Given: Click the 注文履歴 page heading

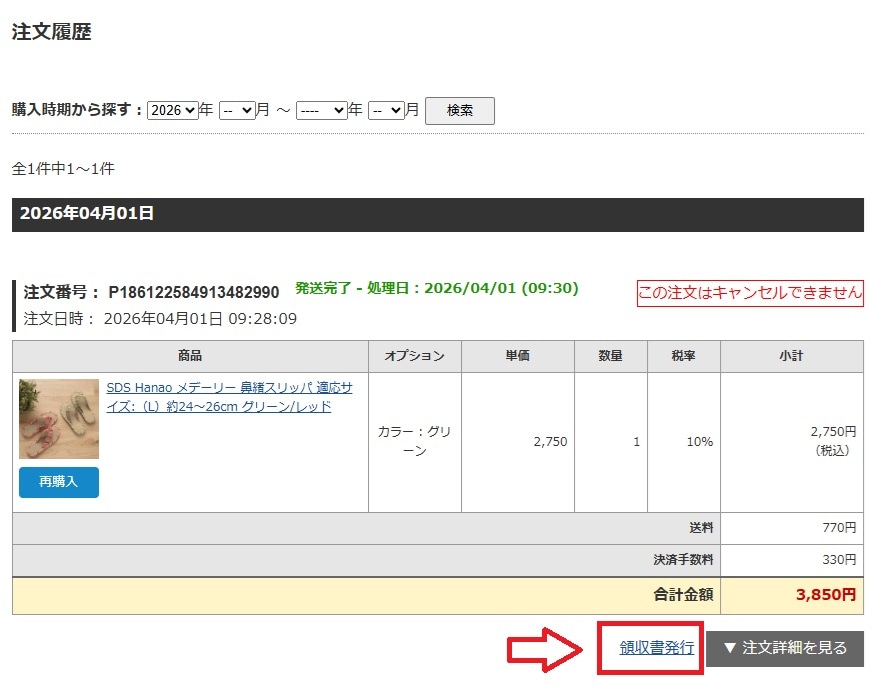Looking at the screenshot, I should coord(52,32).
